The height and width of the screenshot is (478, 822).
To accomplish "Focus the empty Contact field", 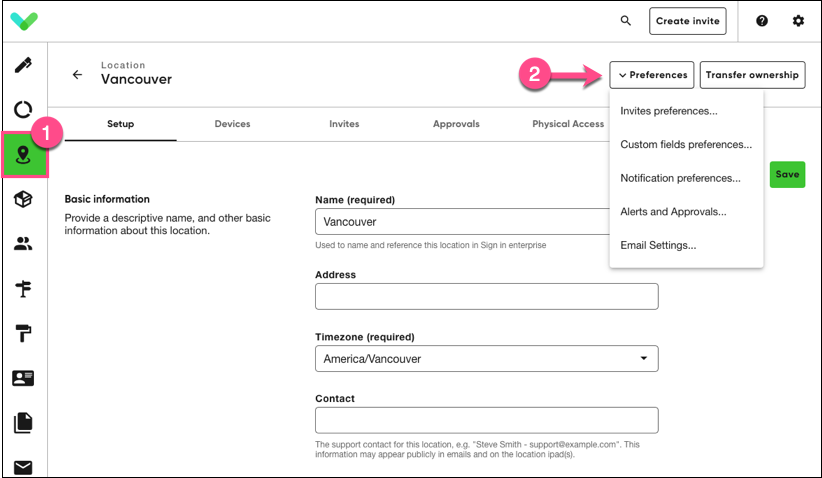I will coord(486,420).
